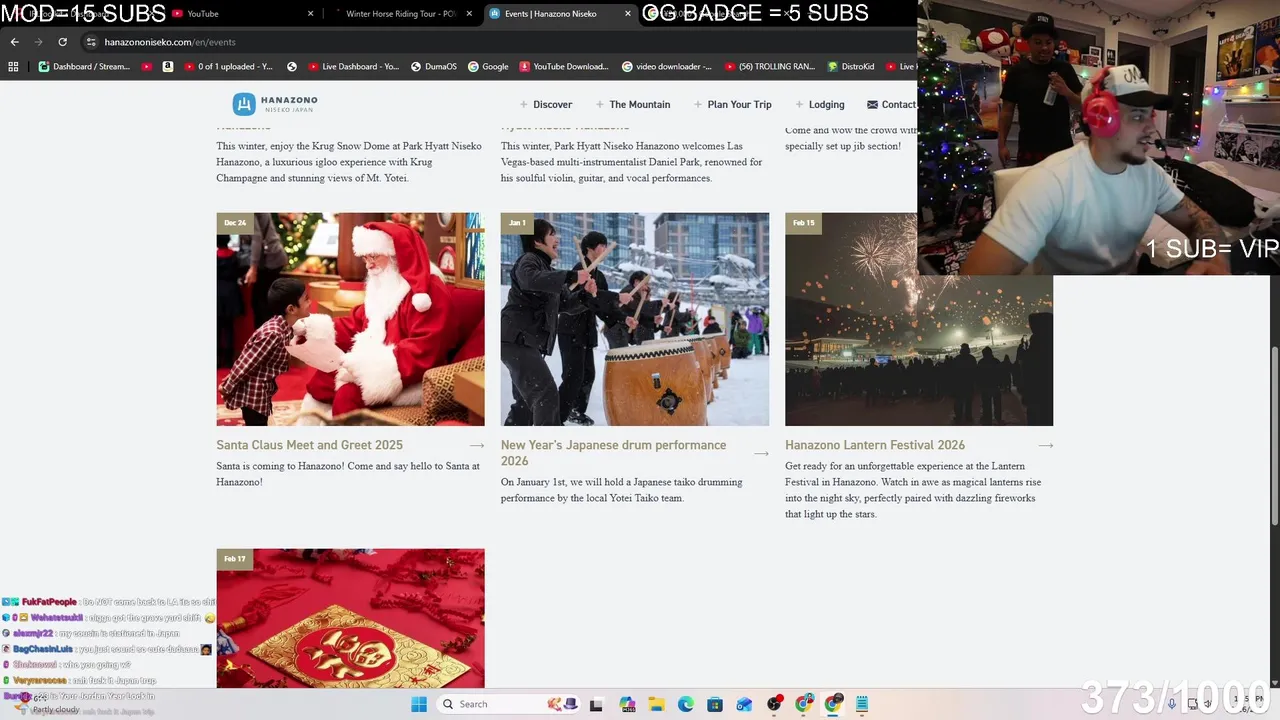Open the DistroKid bookmark
1280x720 pixels.
(851, 67)
